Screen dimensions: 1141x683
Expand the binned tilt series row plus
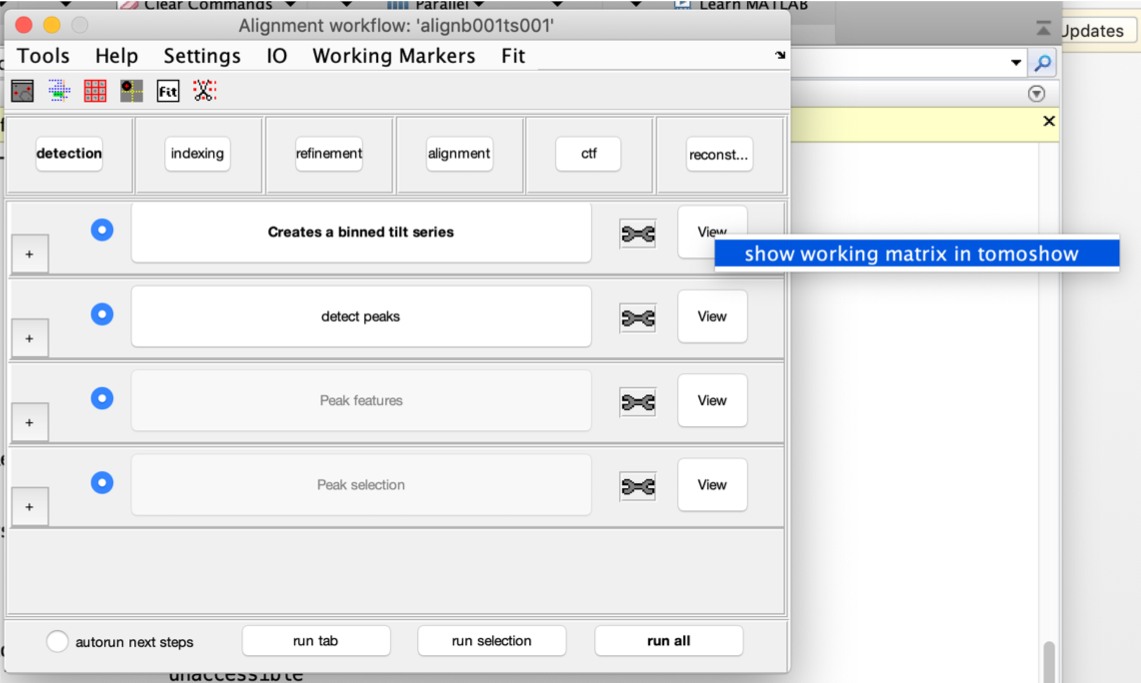click(30, 254)
